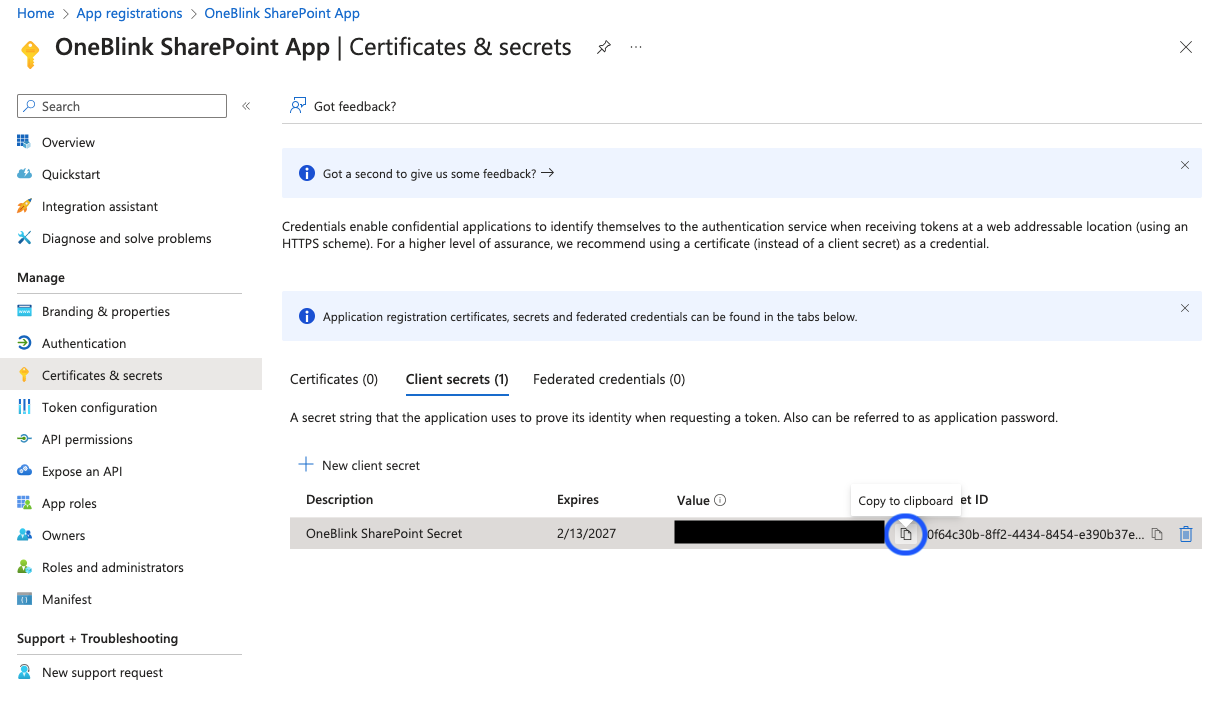
Task: Click the New support request icon
Action: (x=24, y=672)
